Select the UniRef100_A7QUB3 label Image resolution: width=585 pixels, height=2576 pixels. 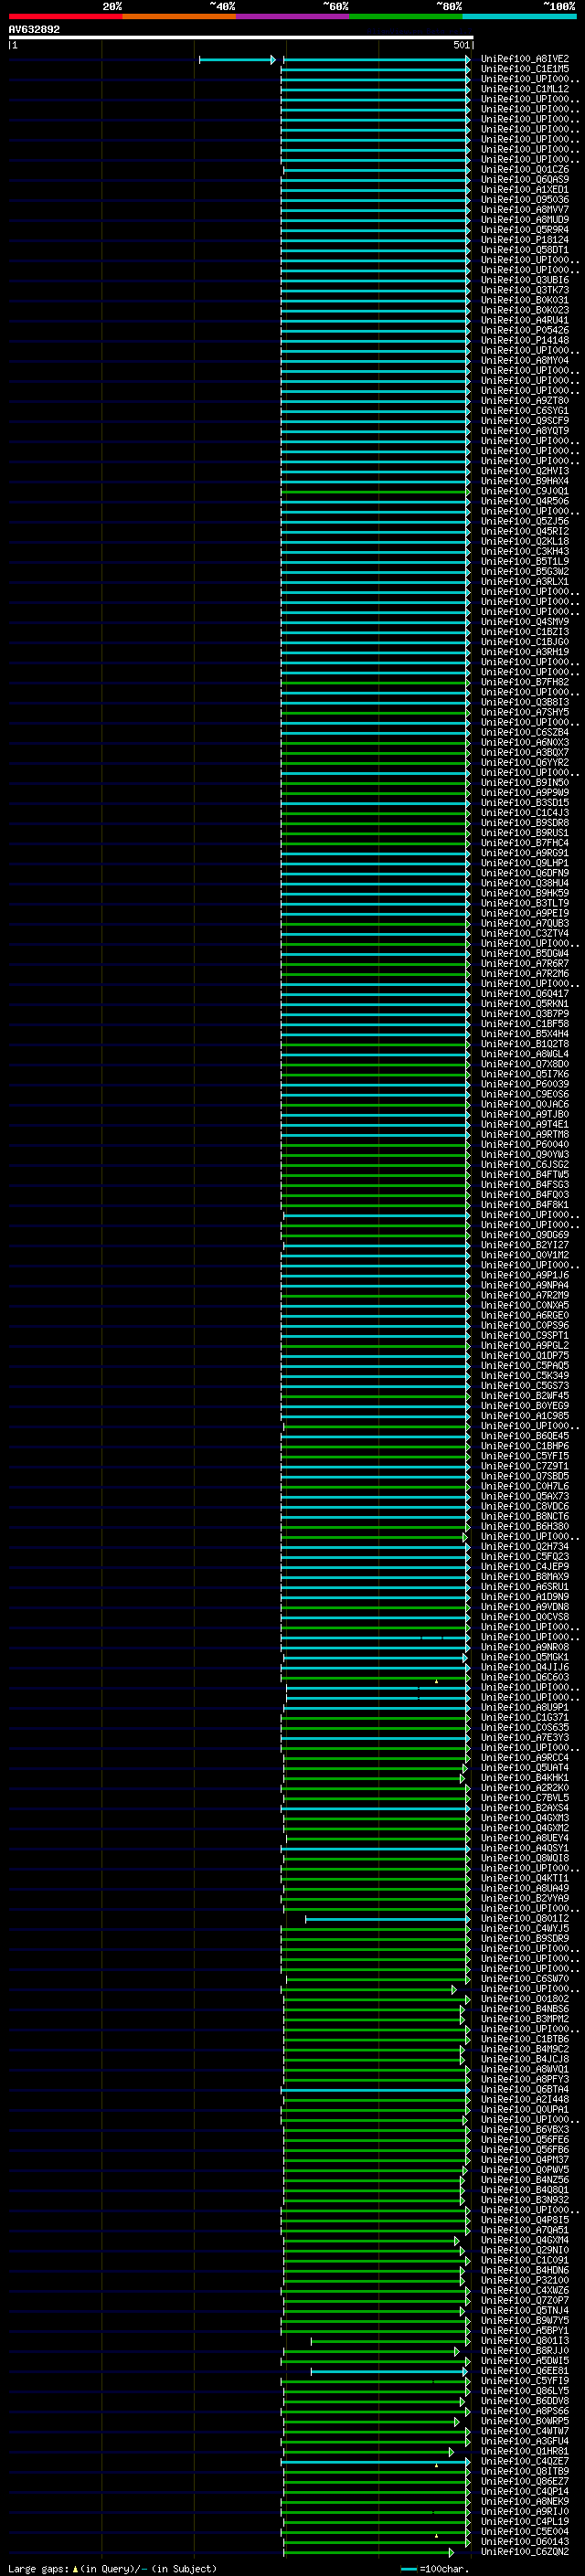[x=525, y=923]
